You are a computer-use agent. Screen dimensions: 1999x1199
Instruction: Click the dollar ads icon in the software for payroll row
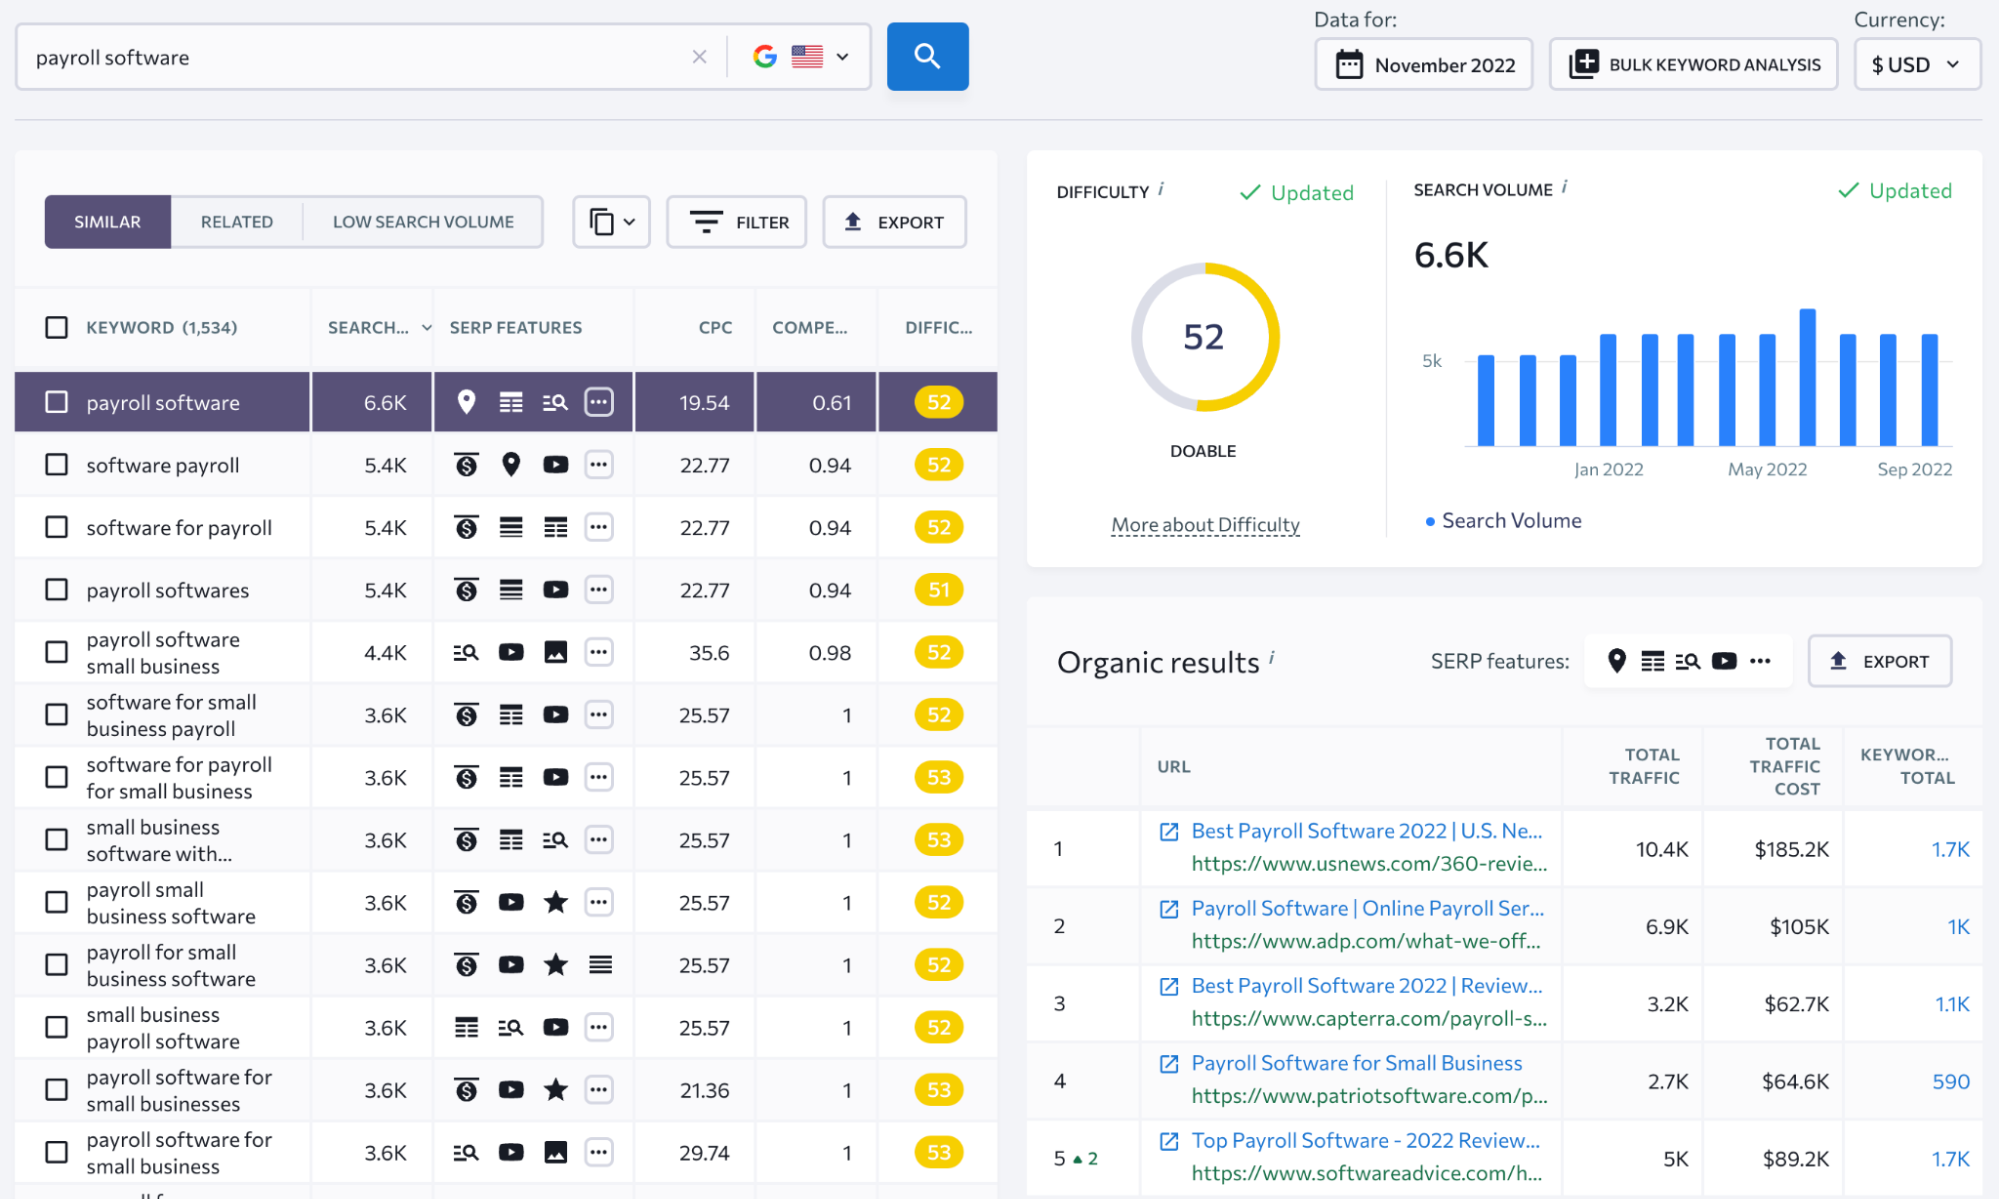466,527
